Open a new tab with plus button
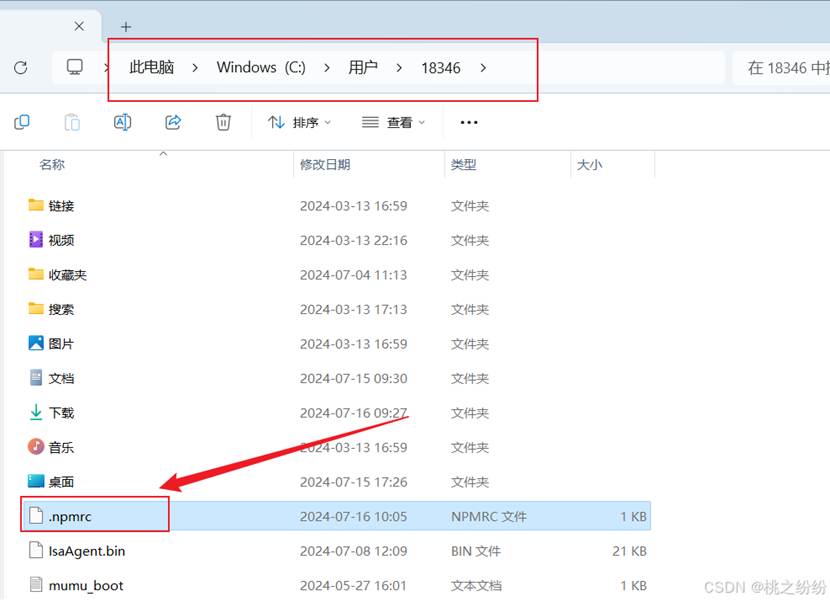The width and height of the screenshot is (830, 602). [125, 26]
